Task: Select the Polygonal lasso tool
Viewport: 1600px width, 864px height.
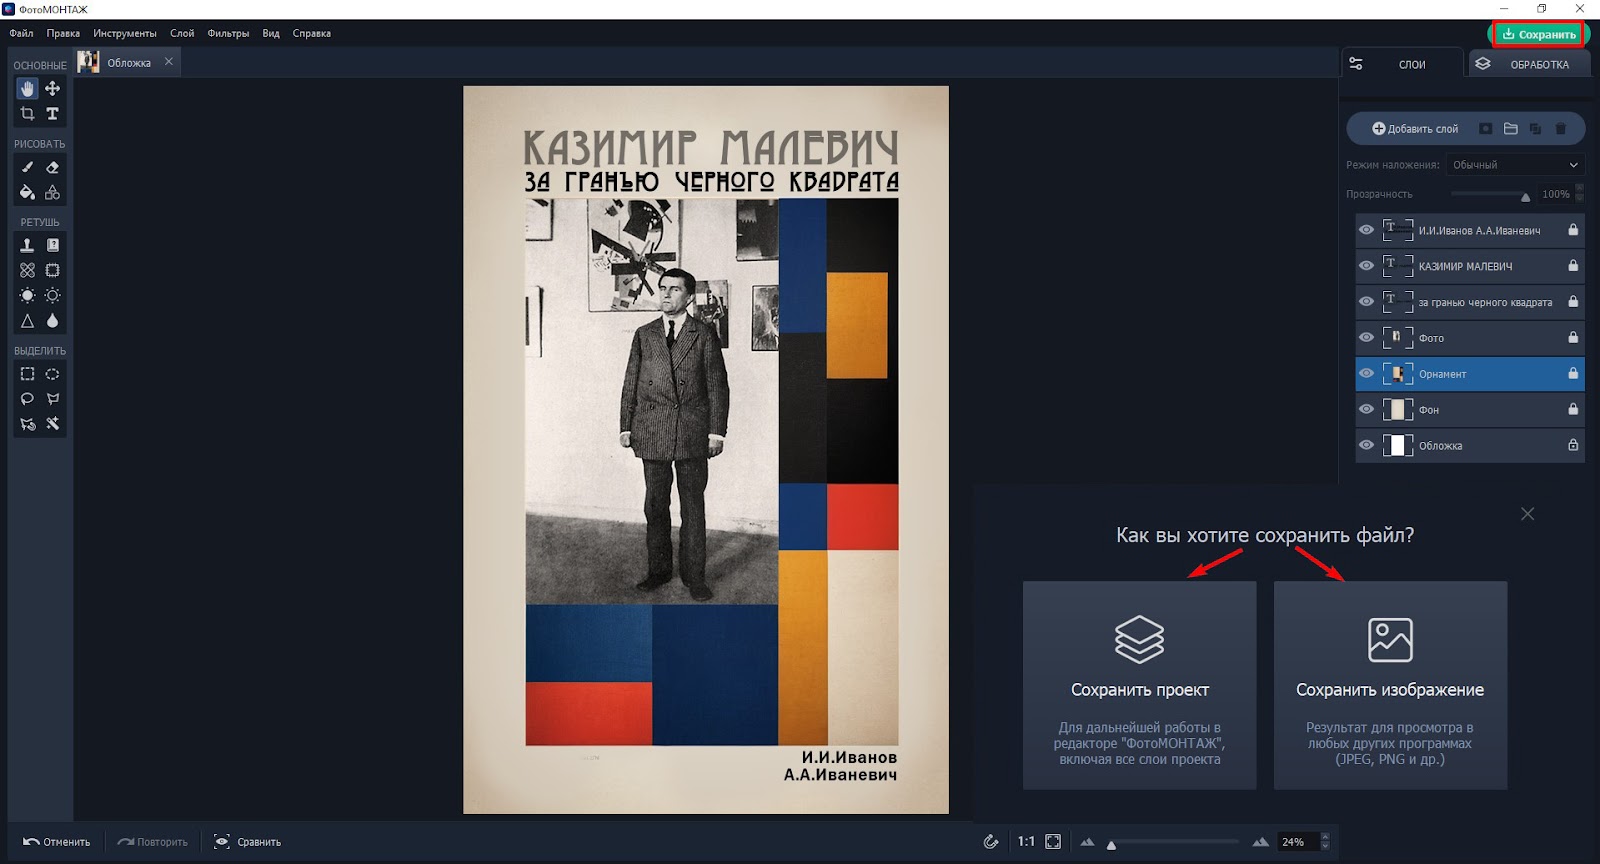Action: point(53,399)
